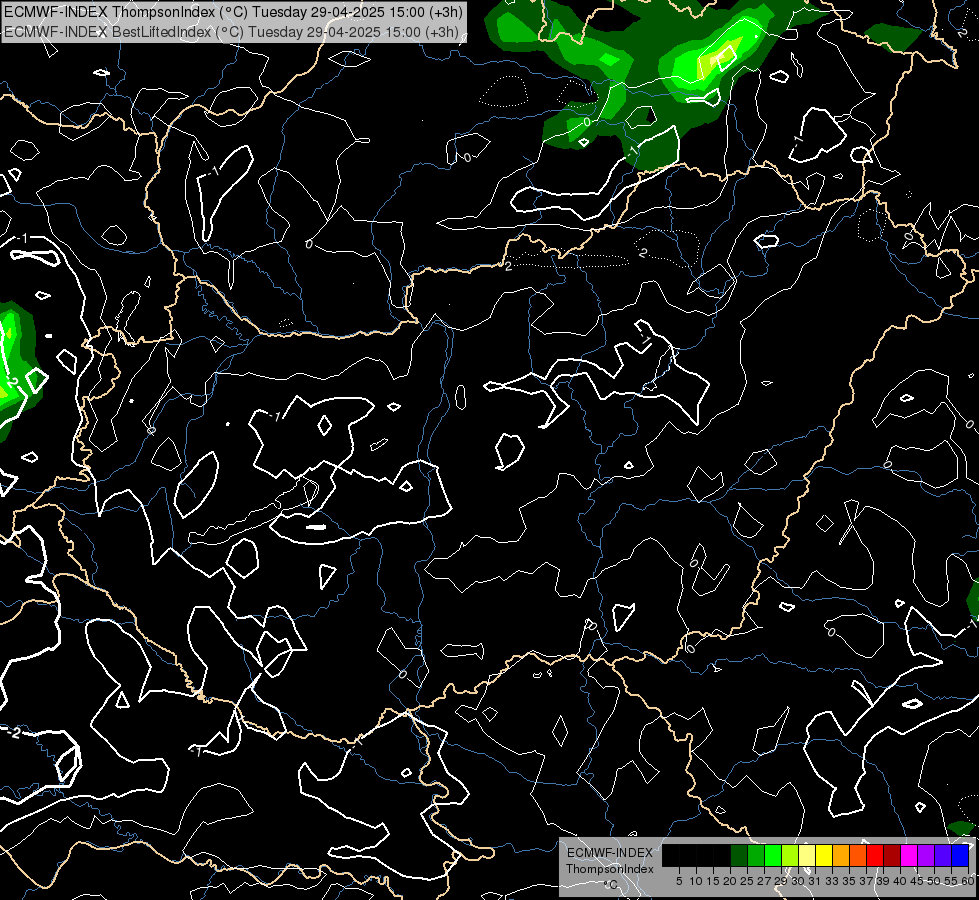
Task: Click the BestLiftedIndex title line at top
Action: 232,31
